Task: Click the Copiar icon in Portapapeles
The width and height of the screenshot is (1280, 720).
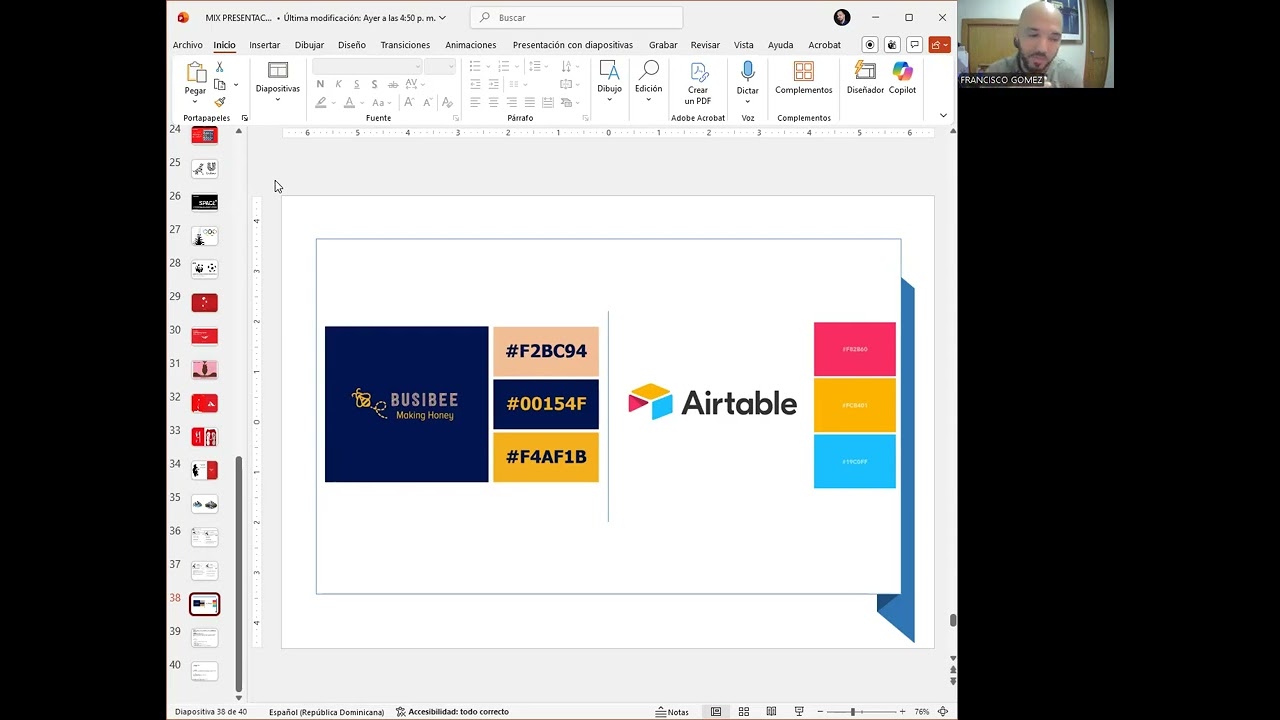Action: (x=220, y=85)
